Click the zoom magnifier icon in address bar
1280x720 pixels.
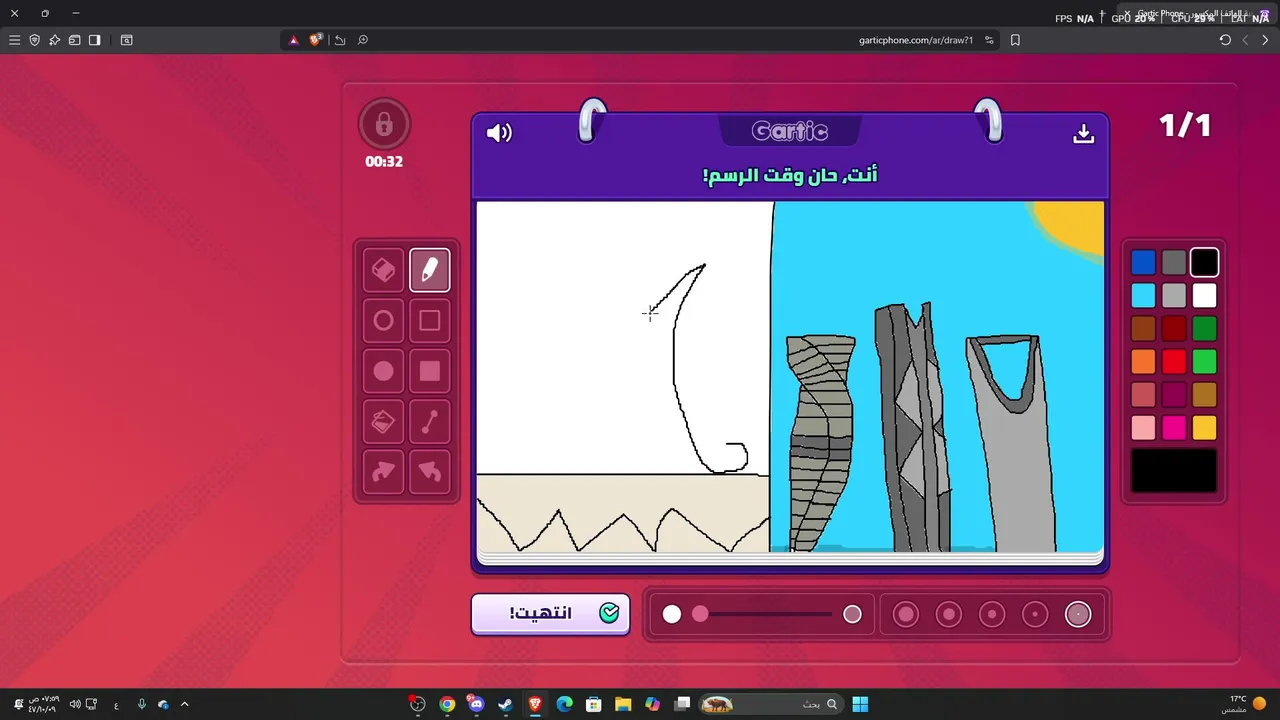363,40
